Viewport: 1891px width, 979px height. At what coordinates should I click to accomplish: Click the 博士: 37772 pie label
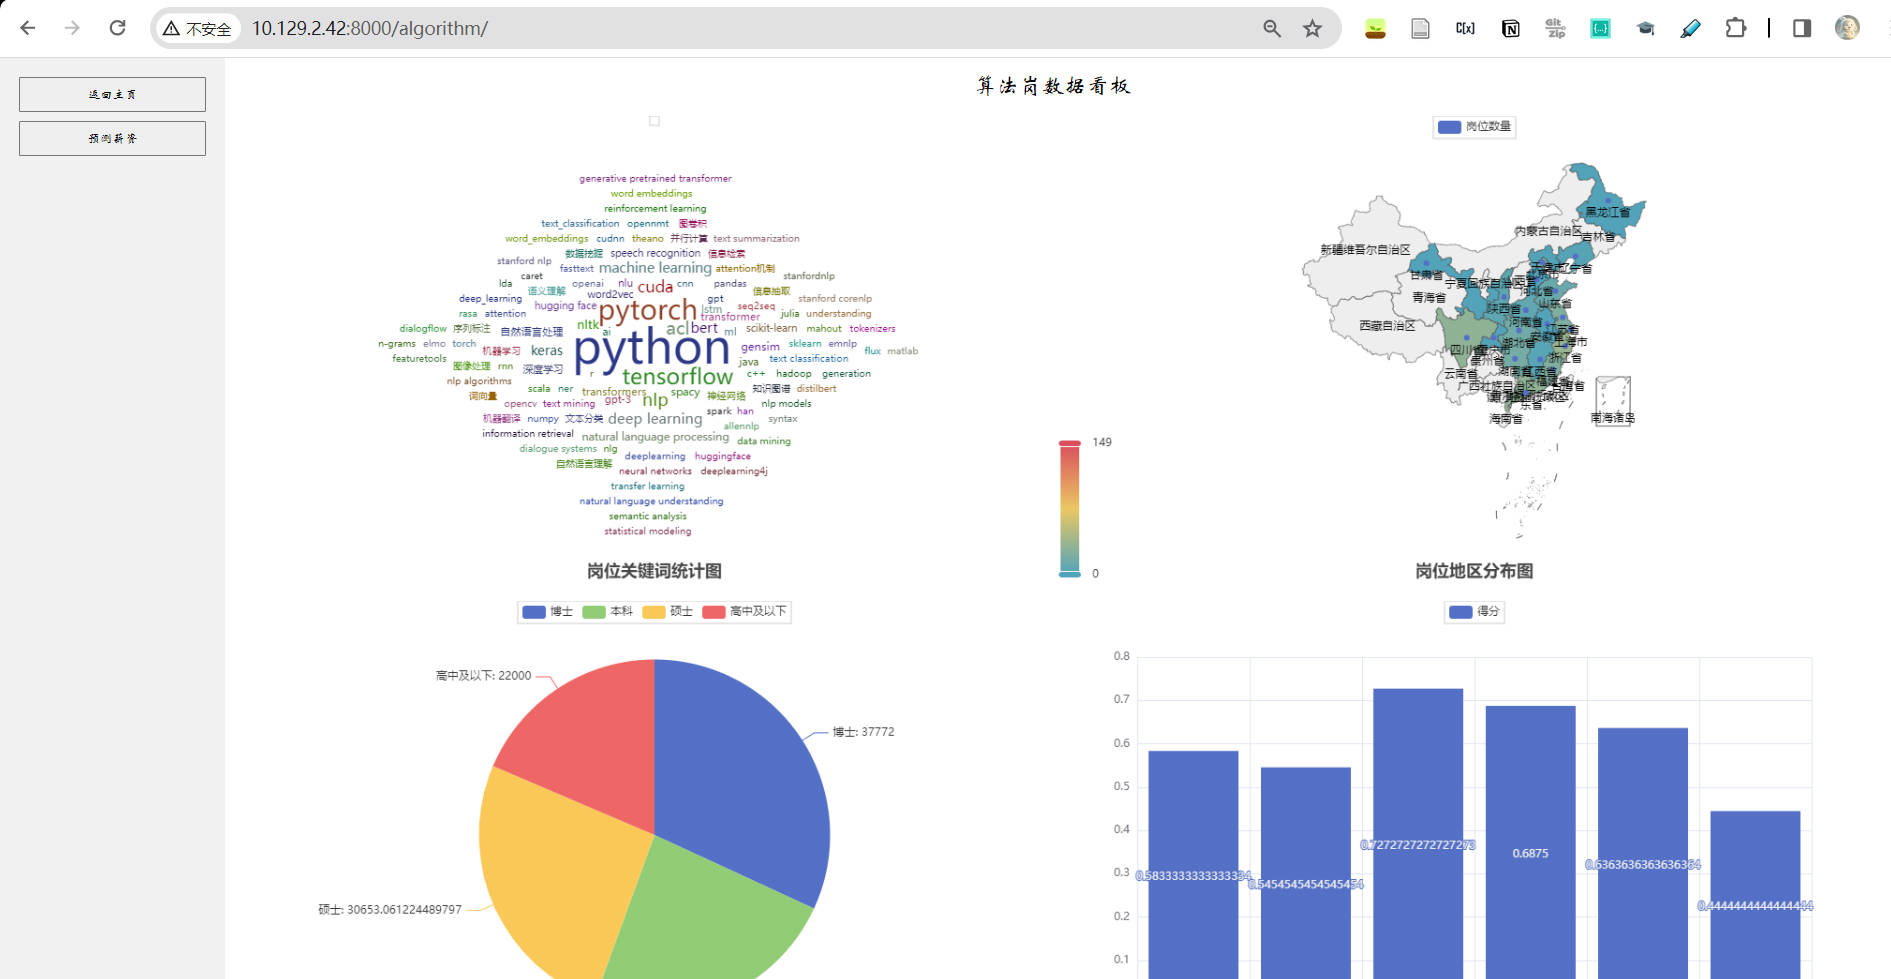863,732
